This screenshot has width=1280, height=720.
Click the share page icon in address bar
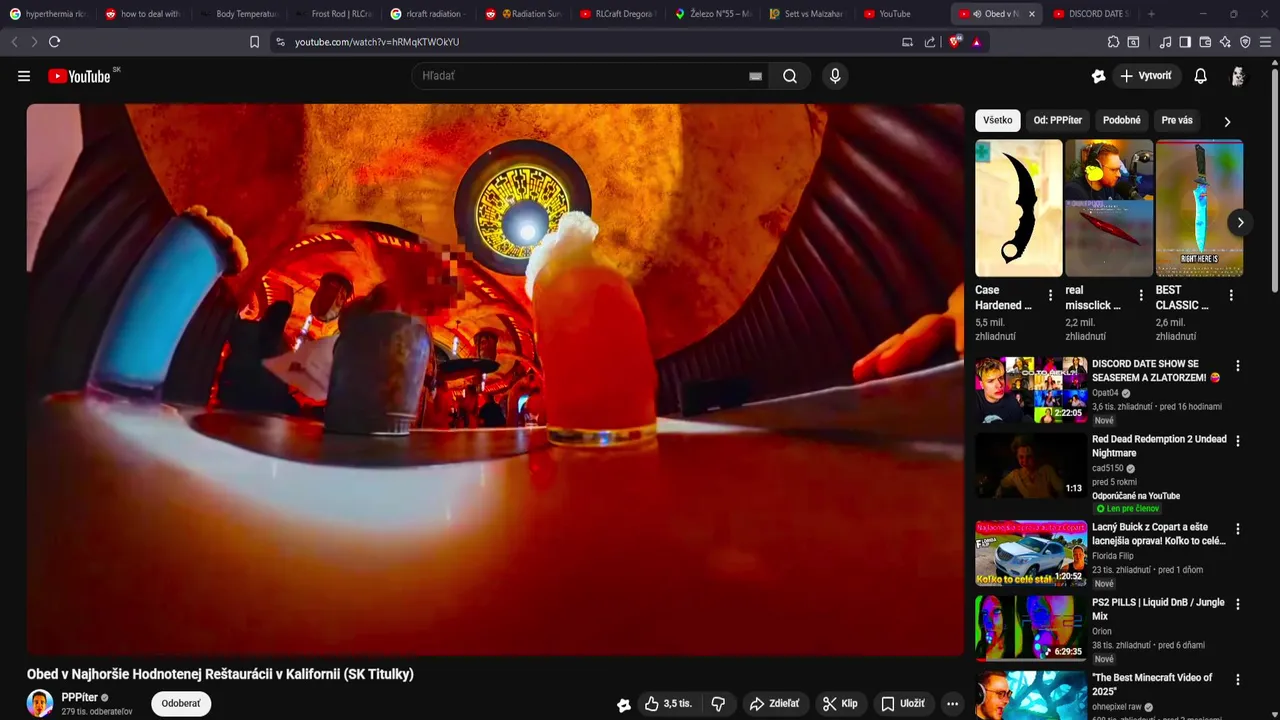930,42
